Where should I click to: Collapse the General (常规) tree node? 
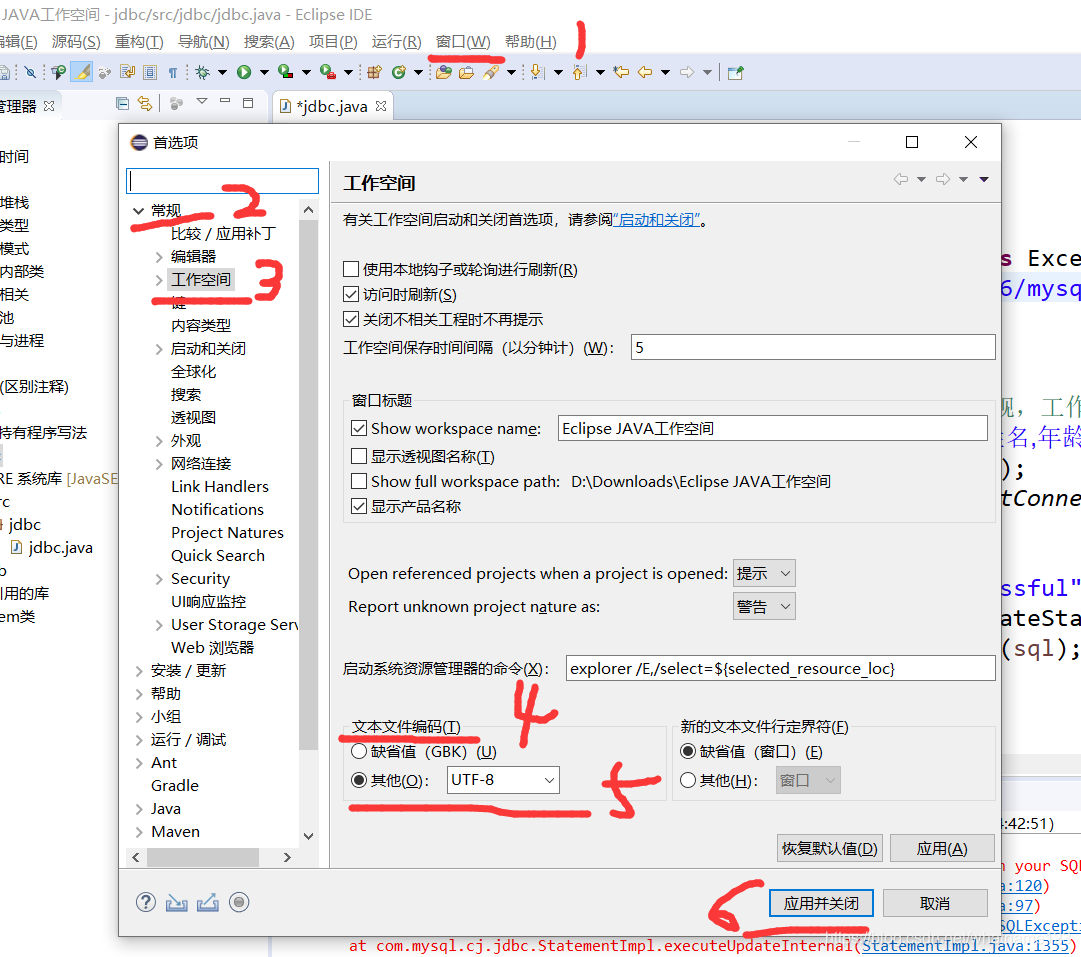pyautogui.click(x=139, y=210)
